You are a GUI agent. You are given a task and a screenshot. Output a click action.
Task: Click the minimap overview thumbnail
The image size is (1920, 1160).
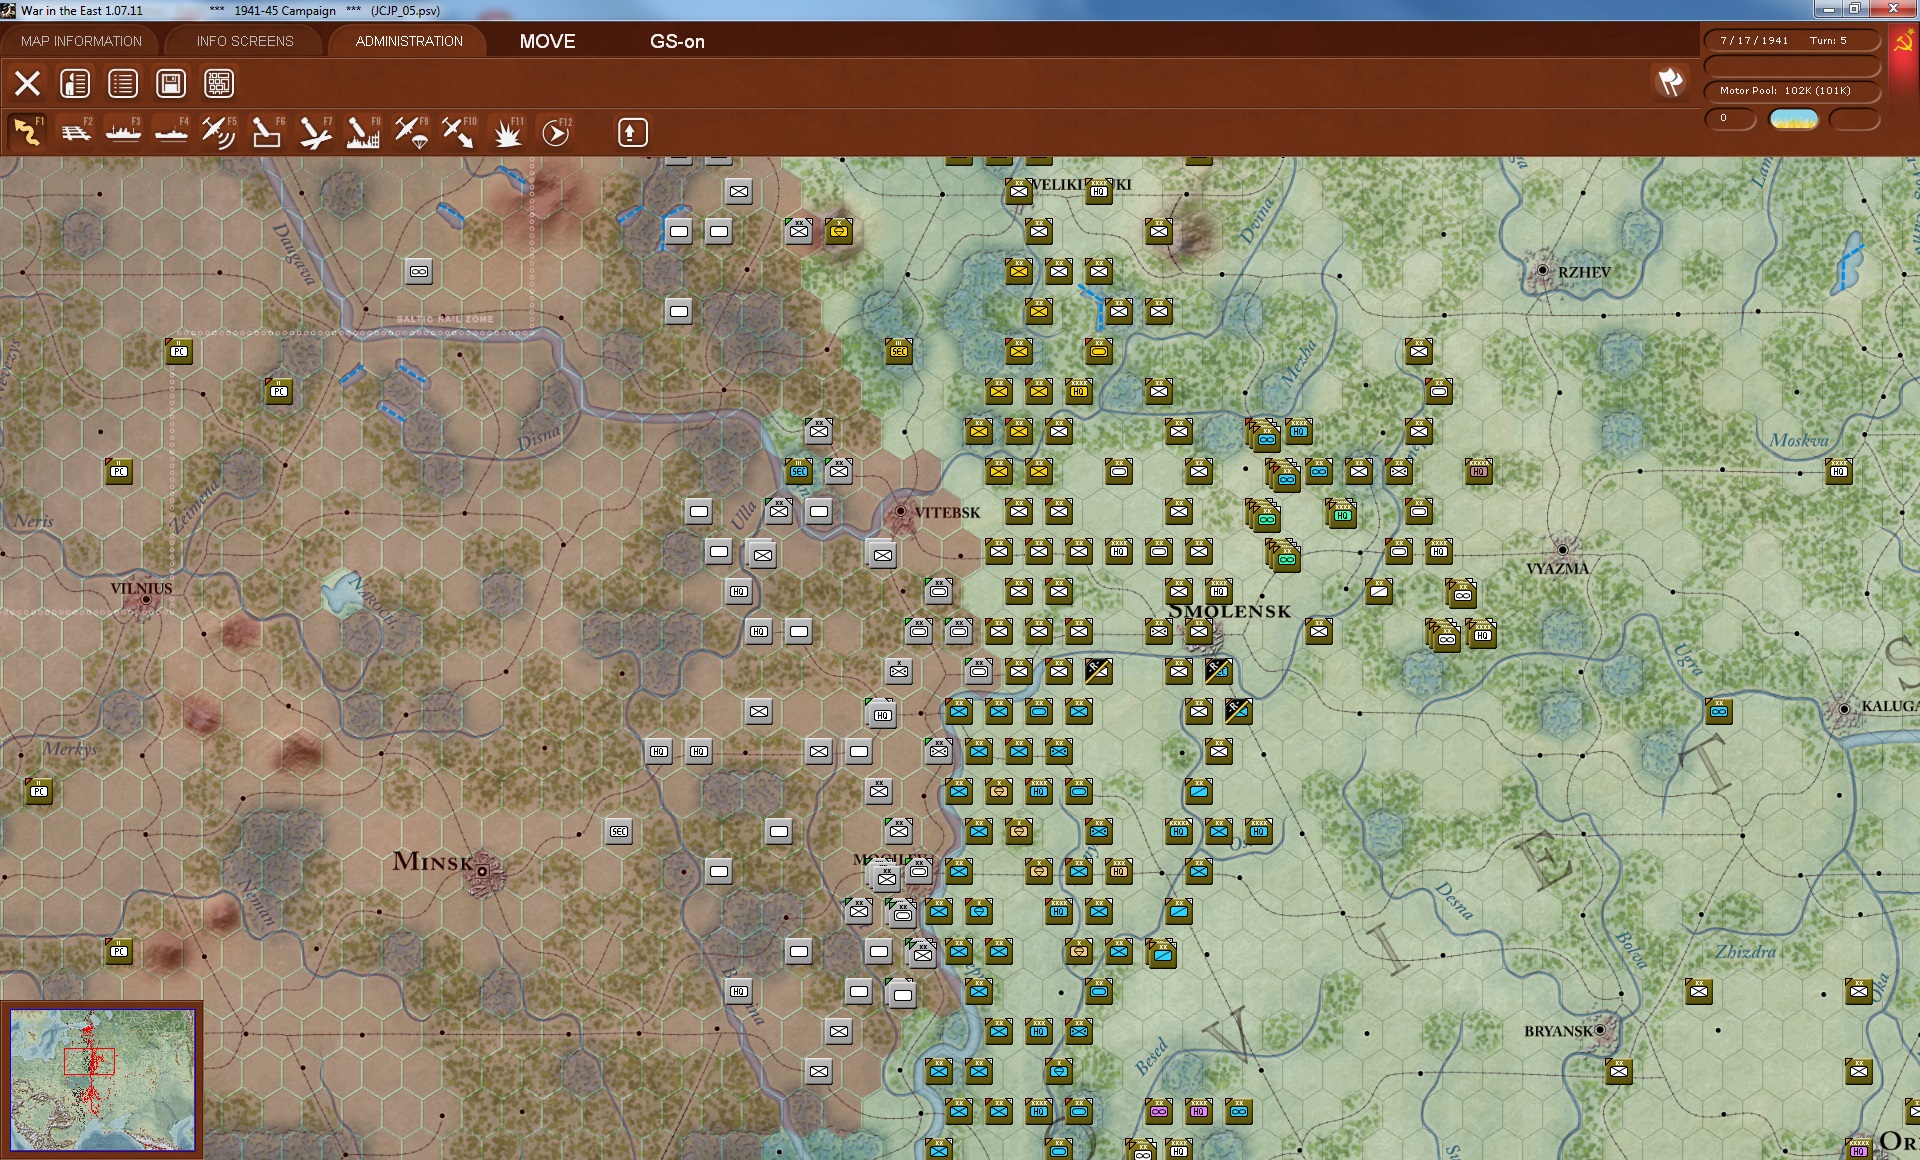point(102,1079)
